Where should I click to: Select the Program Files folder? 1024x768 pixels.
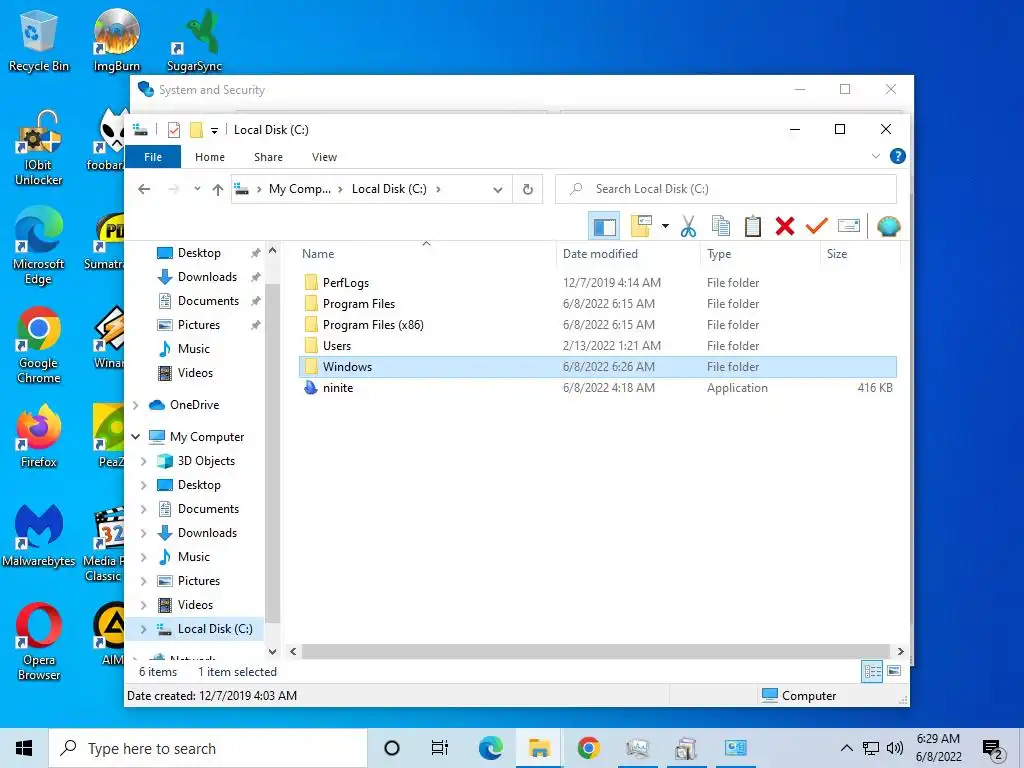tap(359, 304)
